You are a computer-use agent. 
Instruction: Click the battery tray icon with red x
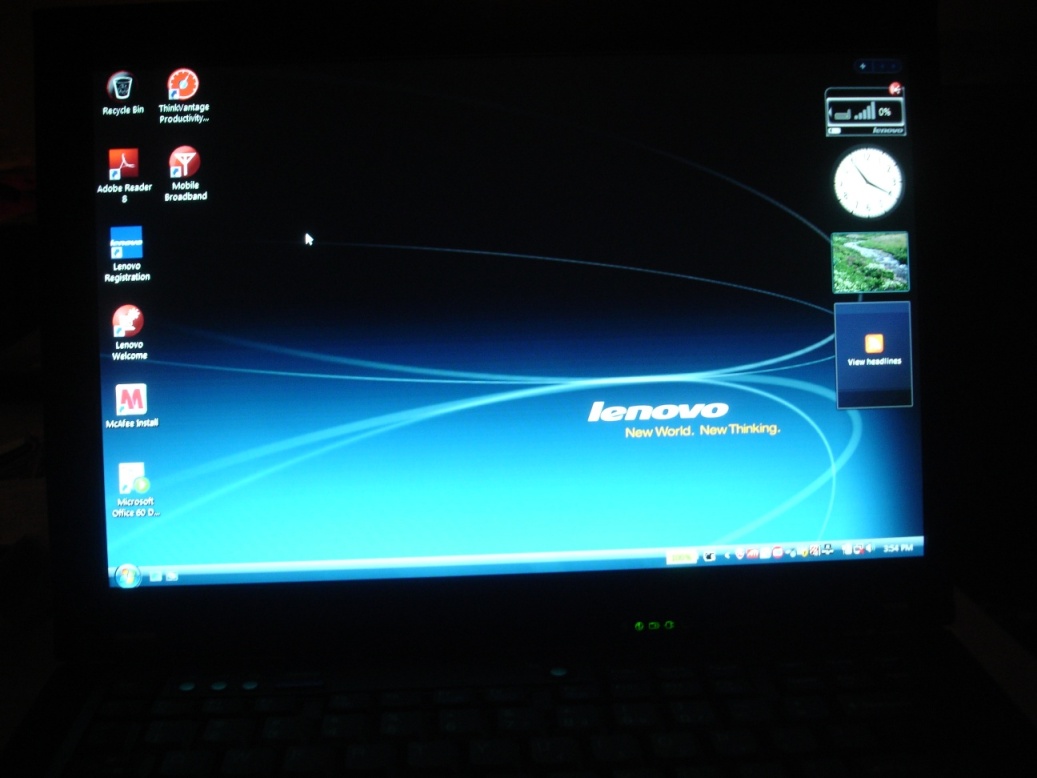(x=858, y=549)
